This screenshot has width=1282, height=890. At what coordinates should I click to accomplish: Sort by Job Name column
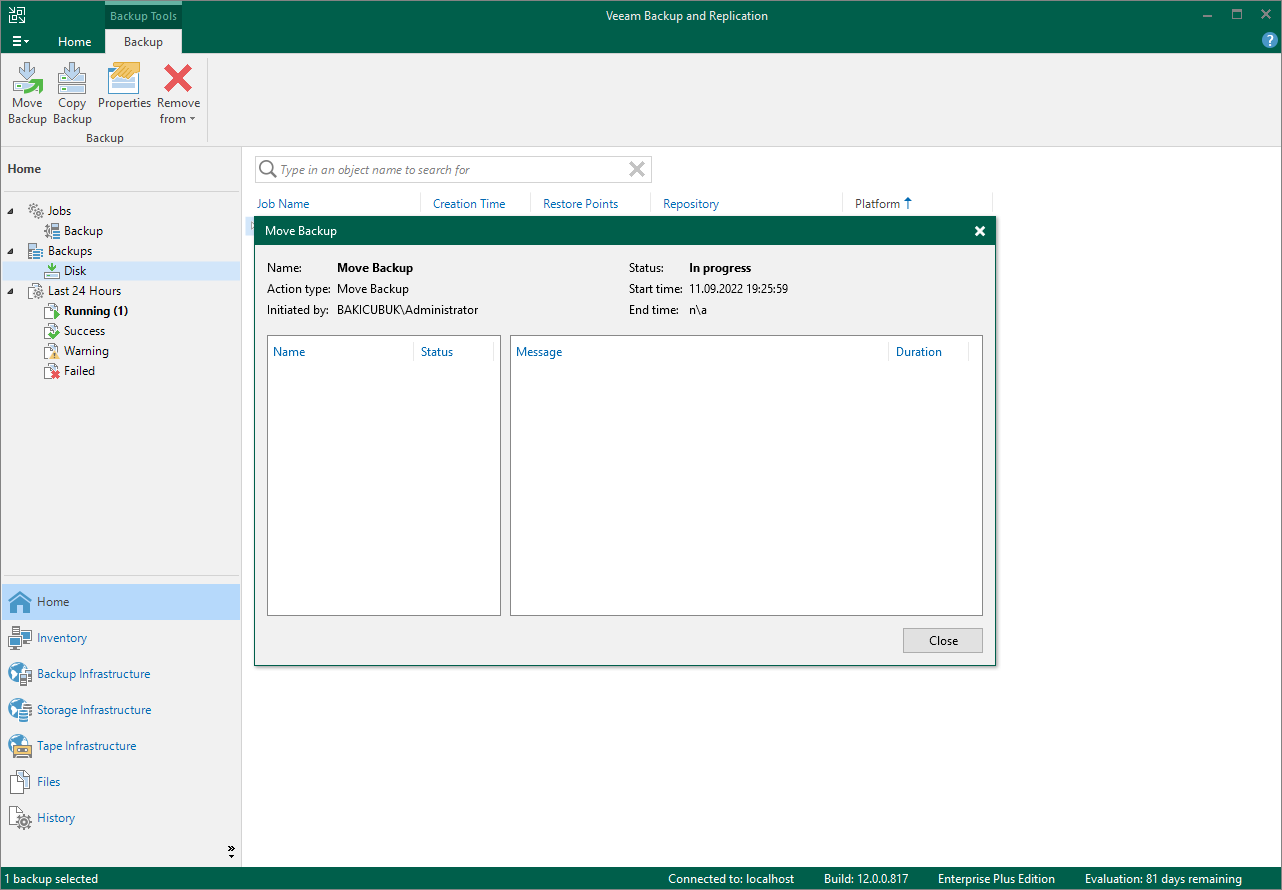283,204
